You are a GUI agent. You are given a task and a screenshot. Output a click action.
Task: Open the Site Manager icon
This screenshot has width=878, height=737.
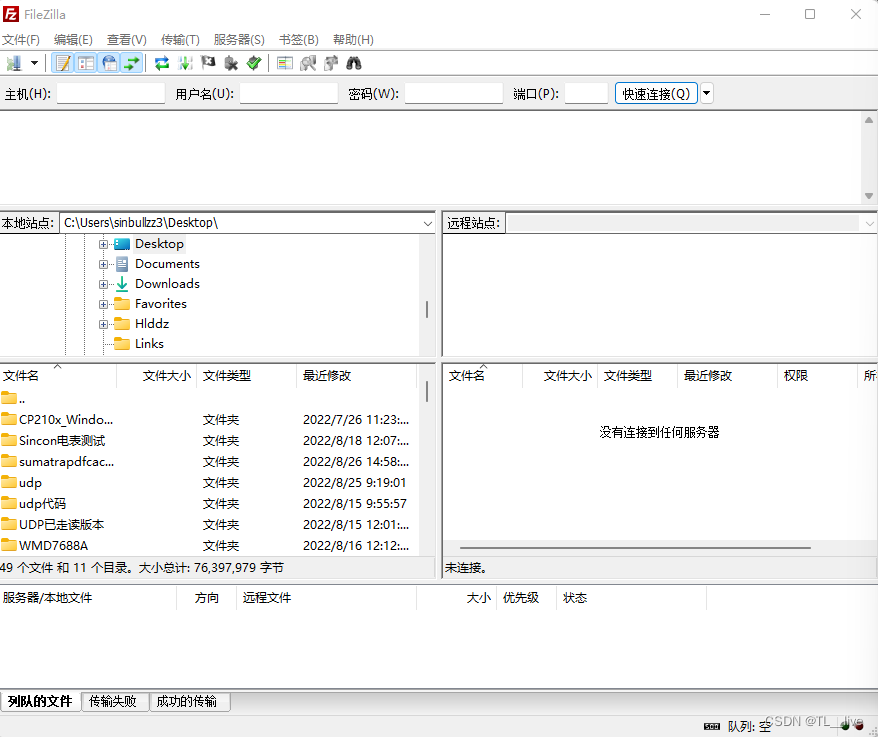pyautogui.click(x=14, y=63)
